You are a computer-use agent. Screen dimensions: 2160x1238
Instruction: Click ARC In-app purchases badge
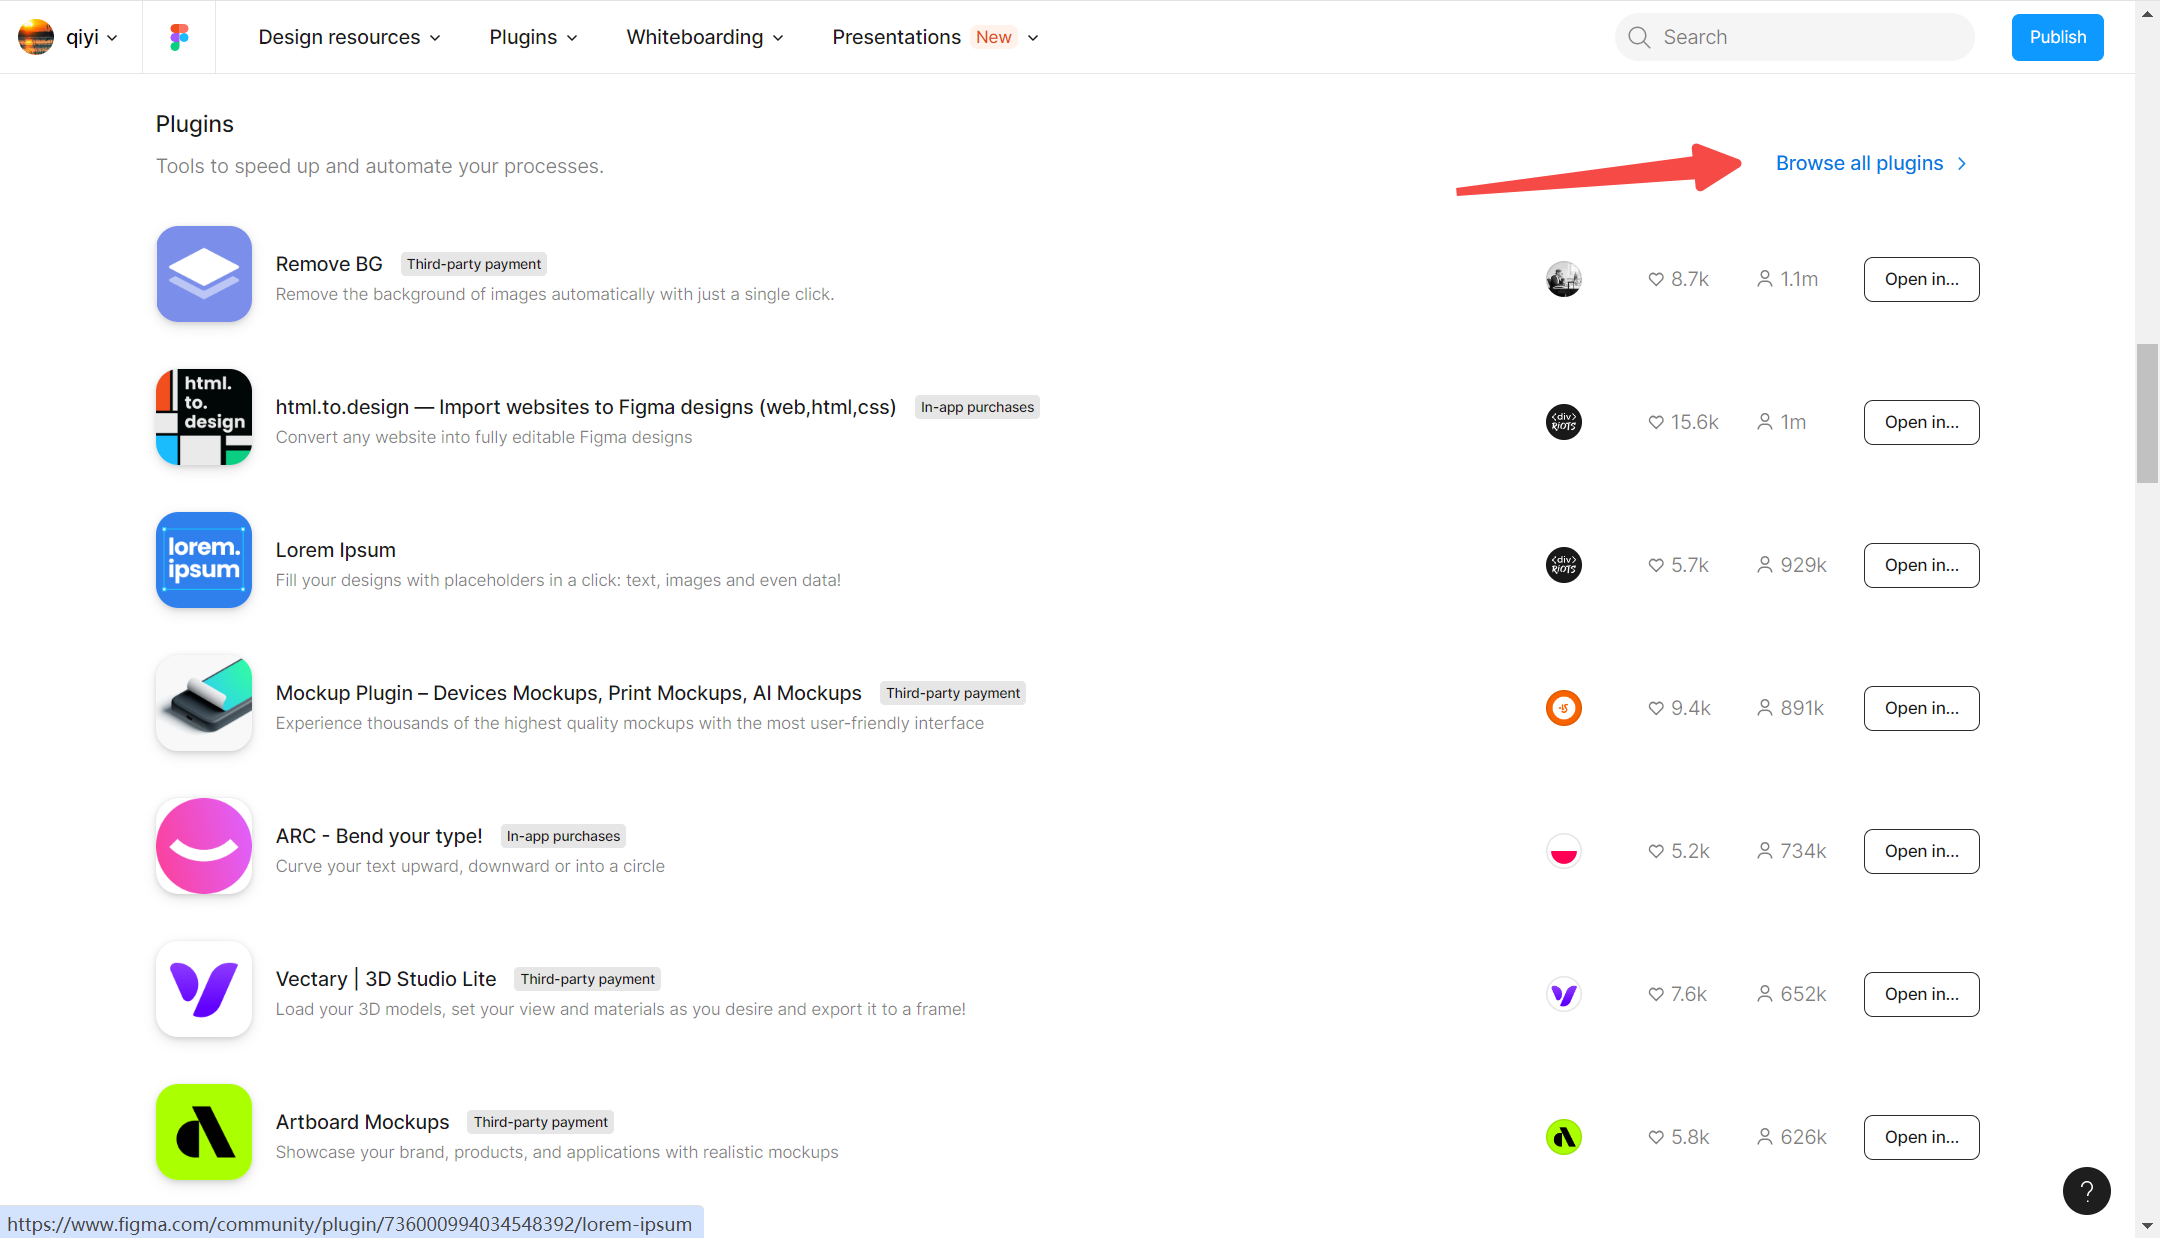point(563,836)
